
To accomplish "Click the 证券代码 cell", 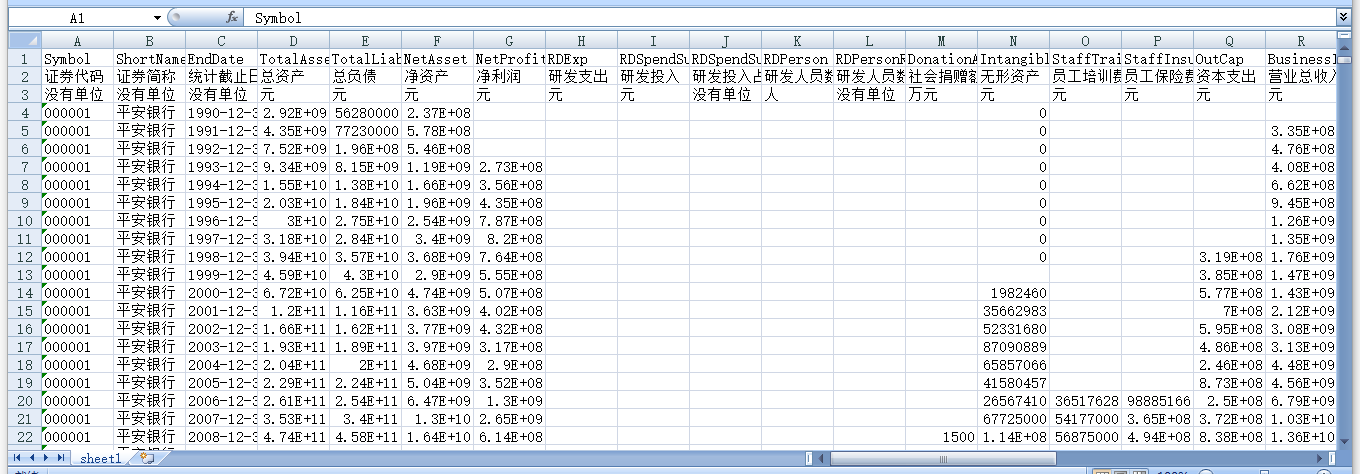I will [77, 77].
